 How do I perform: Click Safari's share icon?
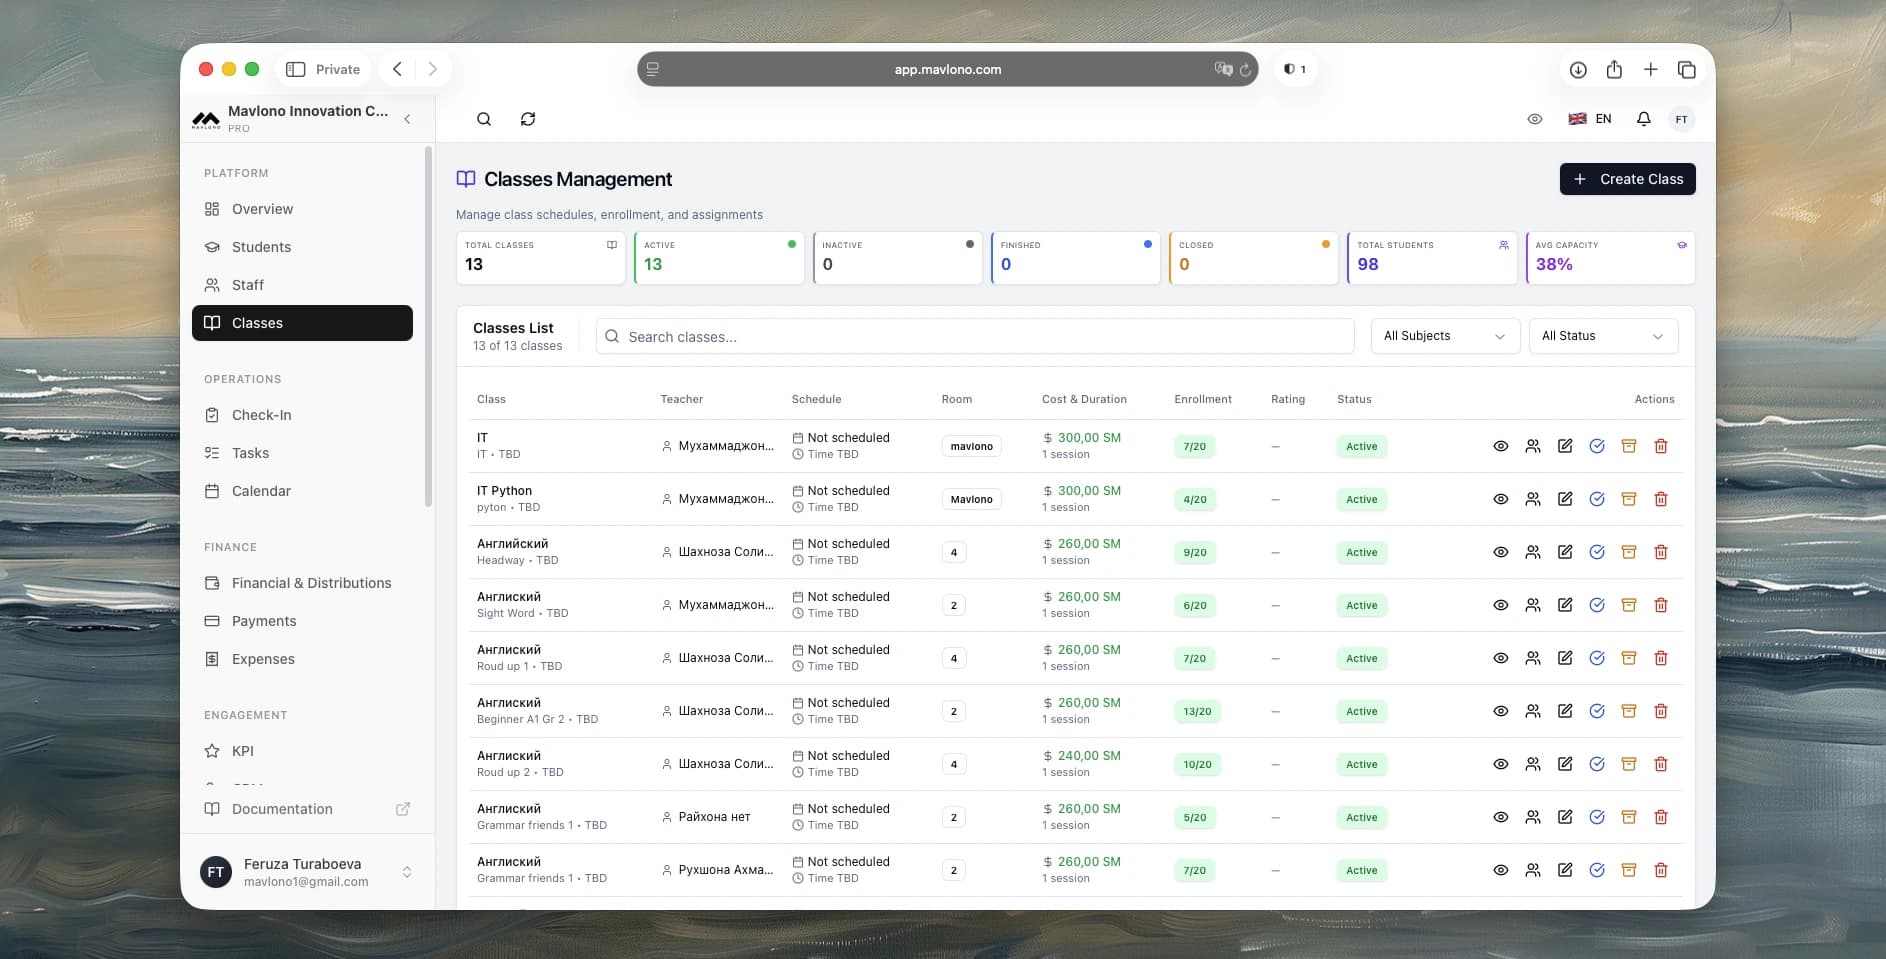tap(1614, 69)
